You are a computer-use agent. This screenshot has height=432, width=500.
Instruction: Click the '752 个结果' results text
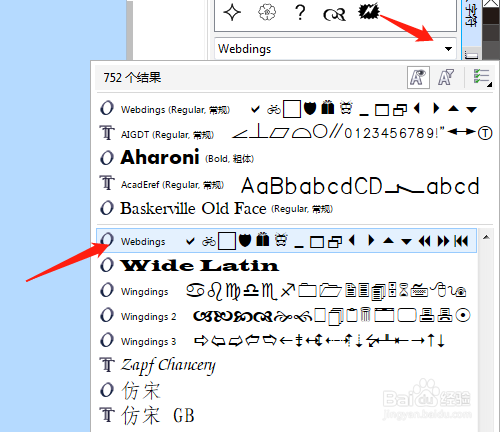[132, 78]
